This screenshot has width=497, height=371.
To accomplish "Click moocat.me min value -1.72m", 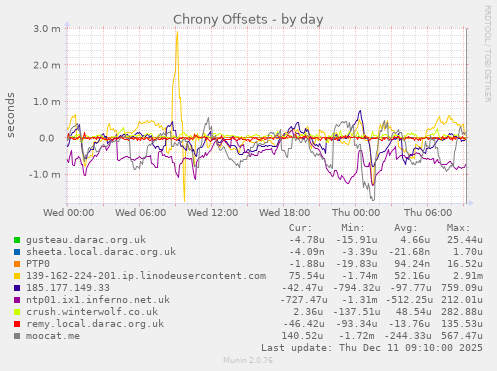I will tap(356, 336).
